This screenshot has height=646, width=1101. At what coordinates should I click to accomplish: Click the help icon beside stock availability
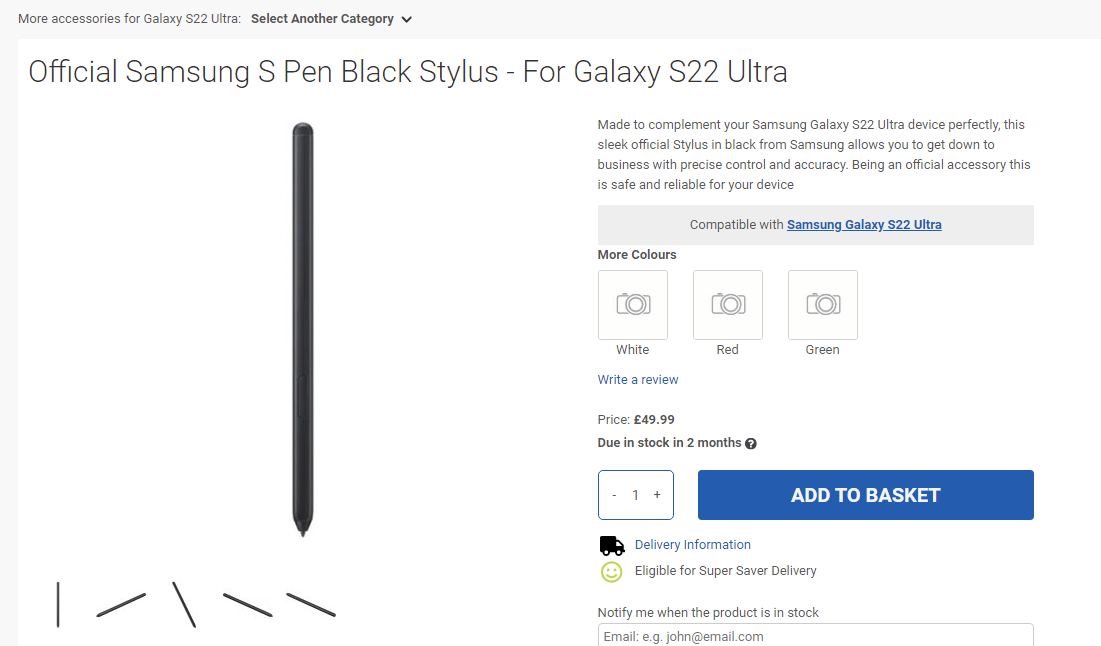[751, 444]
